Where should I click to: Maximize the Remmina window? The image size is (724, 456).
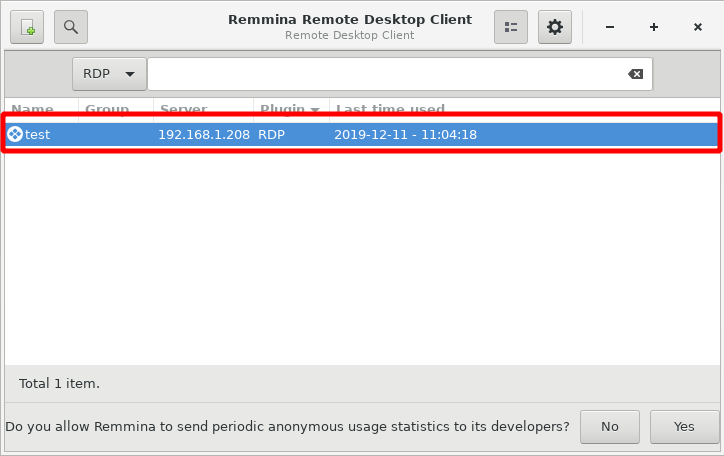[654, 27]
